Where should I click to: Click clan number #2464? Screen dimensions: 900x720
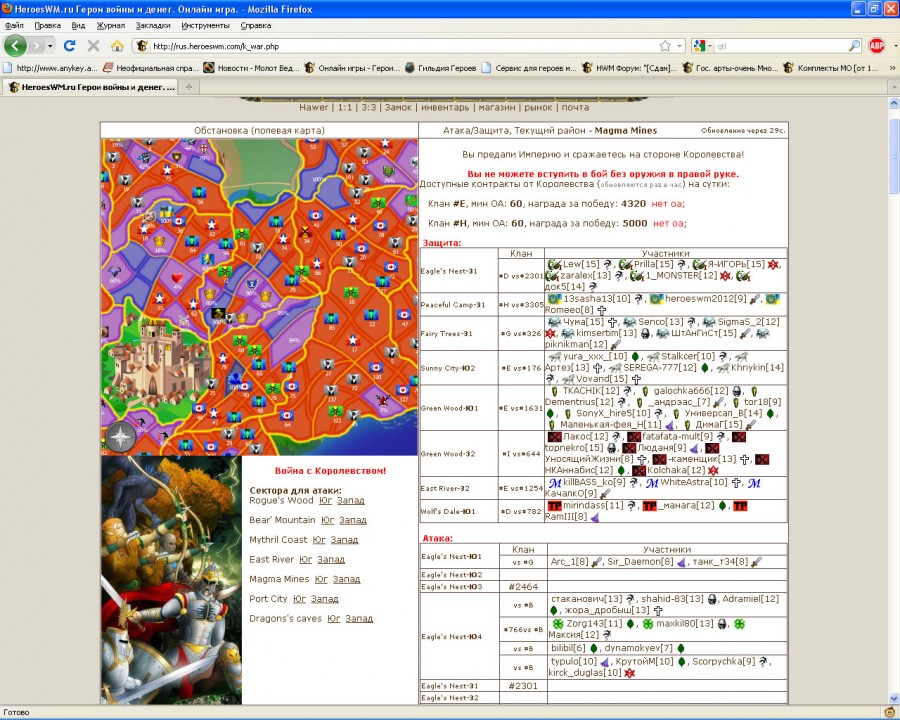pyautogui.click(x=523, y=587)
